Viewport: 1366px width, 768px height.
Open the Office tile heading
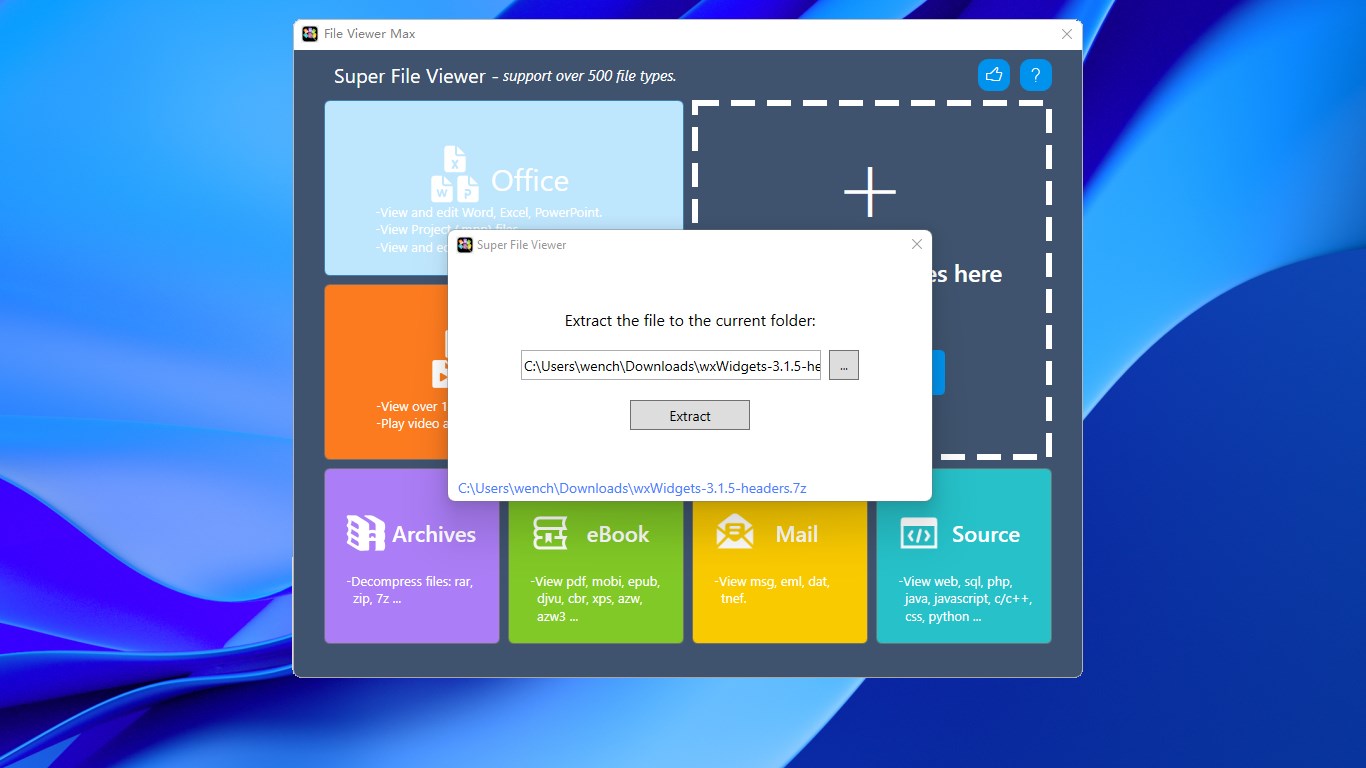[530, 181]
